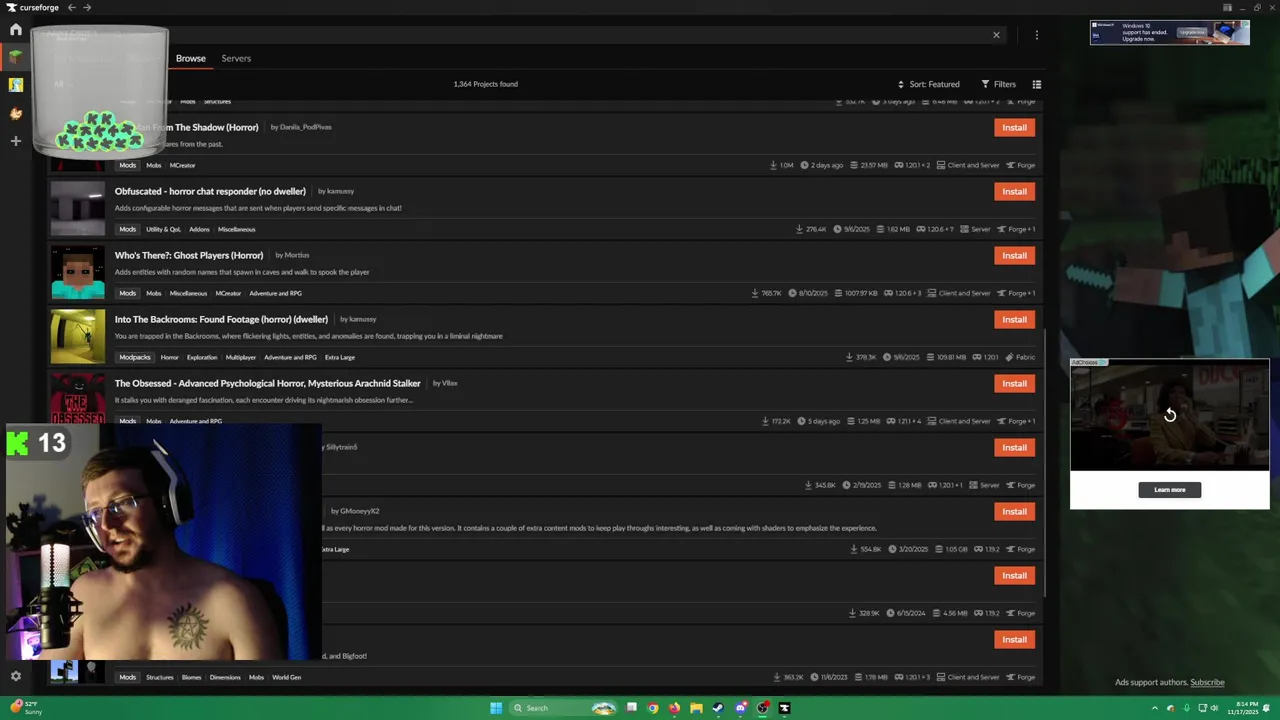Viewport: 1280px width, 720px height.
Task: Open the chicken game icon in sidebar
Action: [15, 113]
